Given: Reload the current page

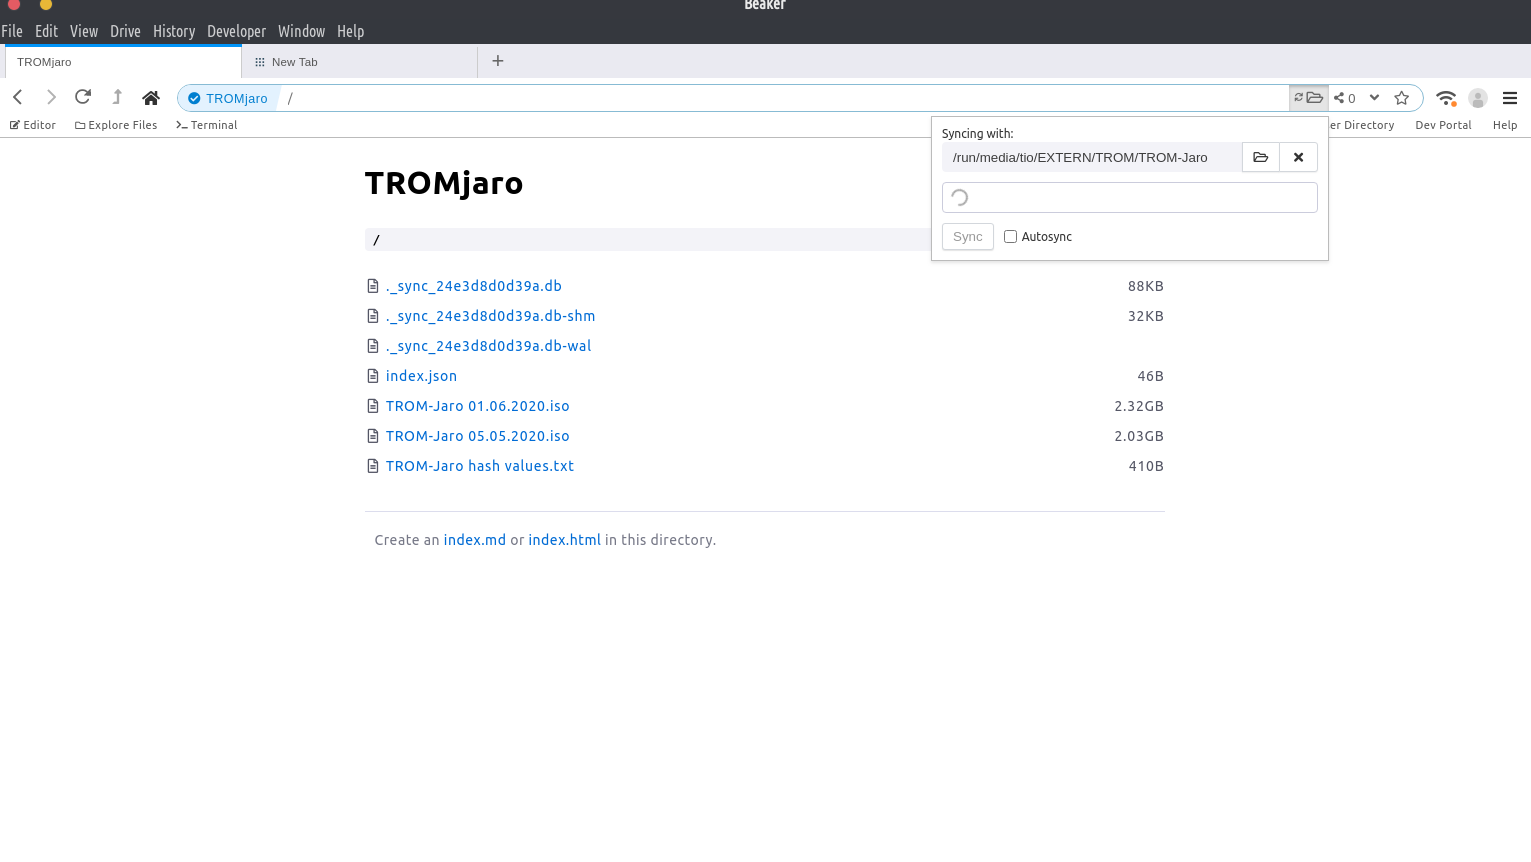Looking at the screenshot, I should [x=83, y=97].
